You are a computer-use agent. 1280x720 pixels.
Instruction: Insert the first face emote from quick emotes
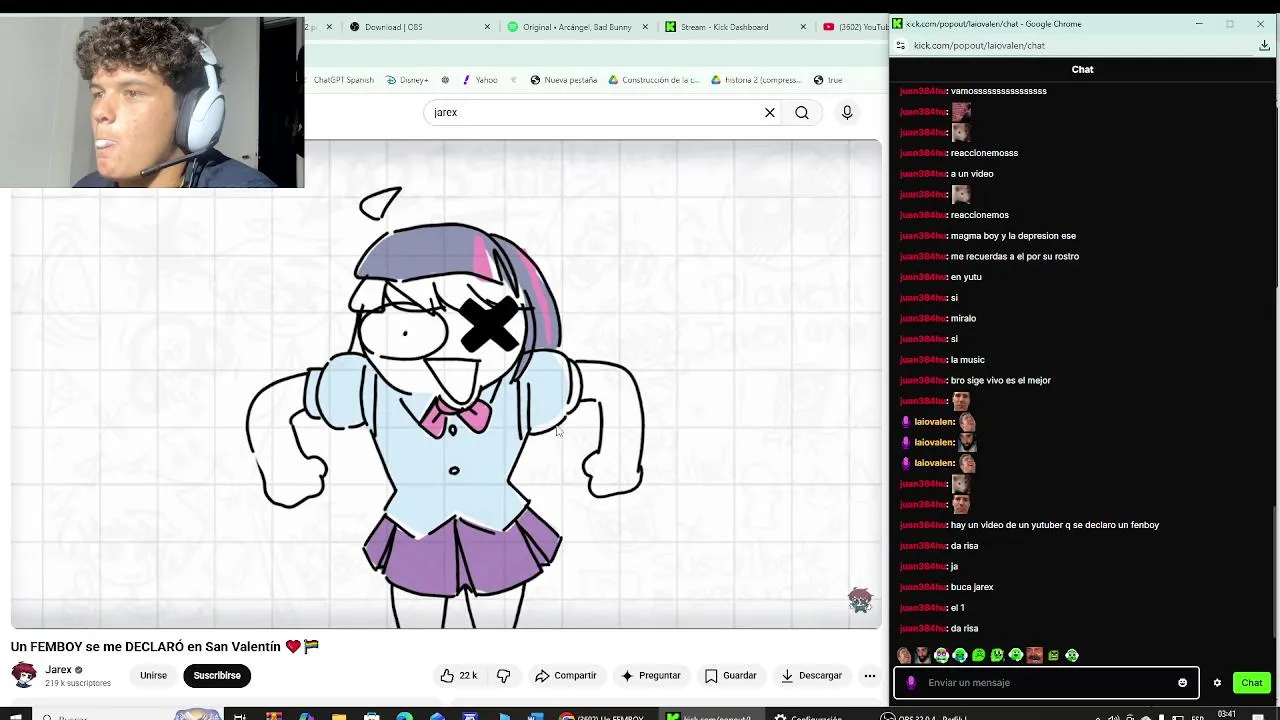coord(904,655)
